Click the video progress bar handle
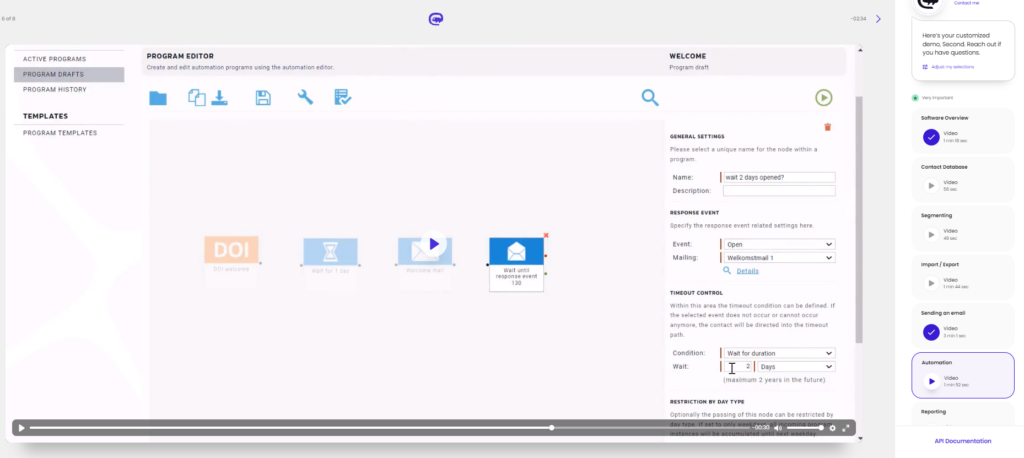This screenshot has height=458, width=1024. 552,428
